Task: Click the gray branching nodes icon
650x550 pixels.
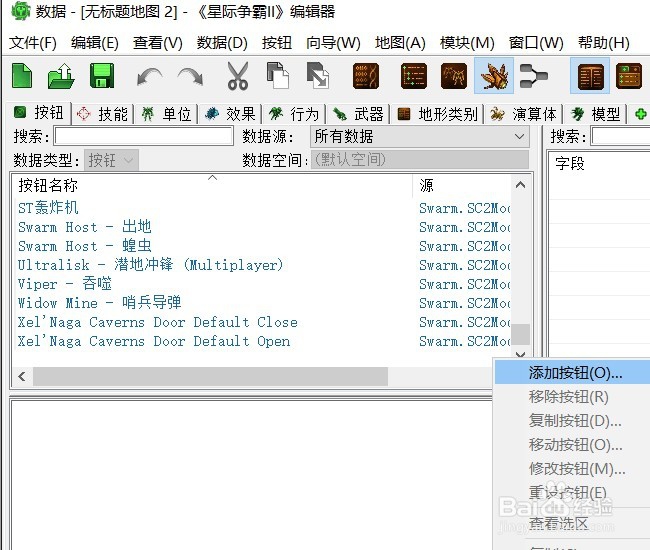Action: point(534,76)
